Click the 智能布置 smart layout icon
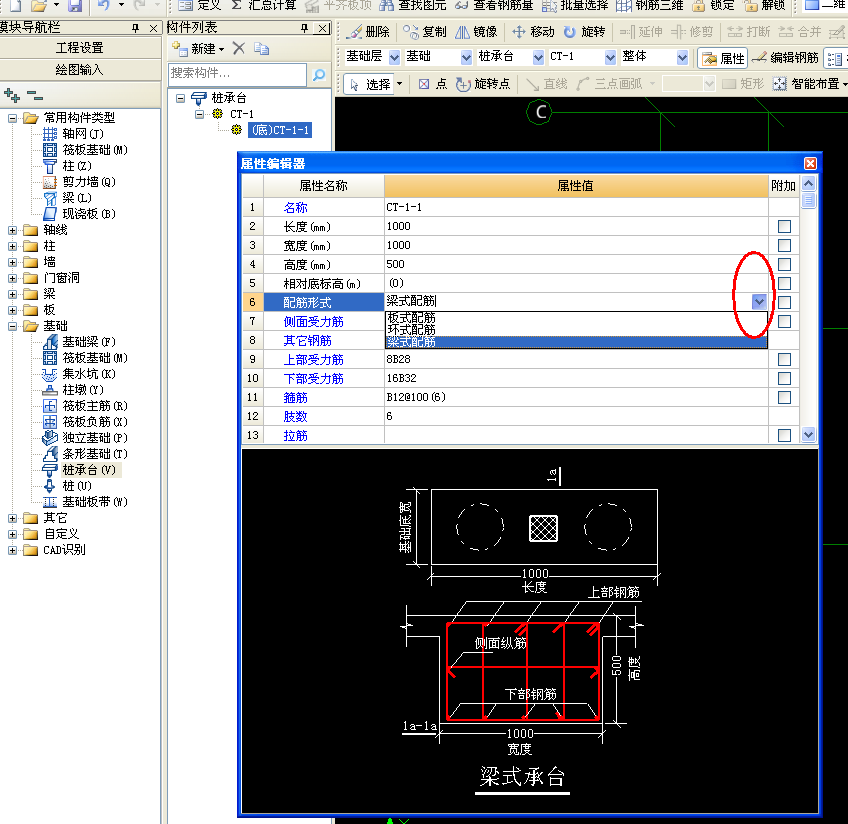 [x=779, y=84]
